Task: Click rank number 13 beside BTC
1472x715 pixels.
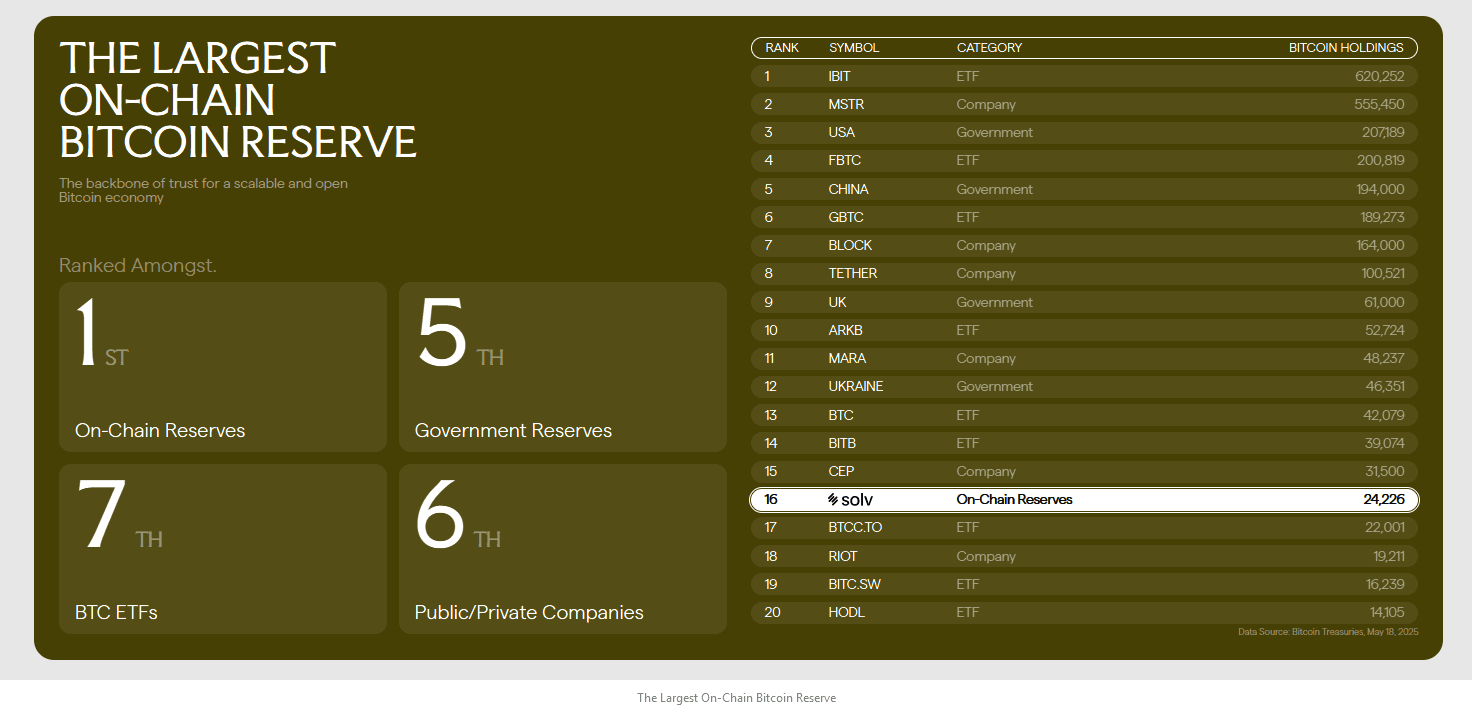Action: pyautogui.click(x=770, y=415)
